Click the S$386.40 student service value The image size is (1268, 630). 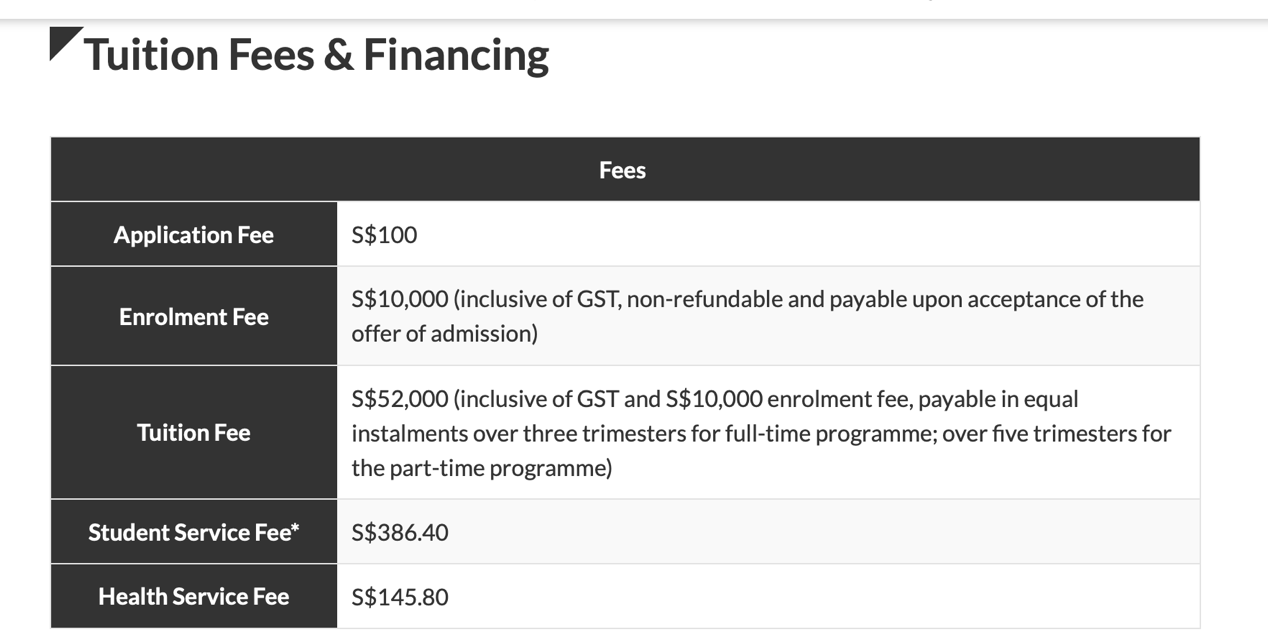[x=400, y=532]
